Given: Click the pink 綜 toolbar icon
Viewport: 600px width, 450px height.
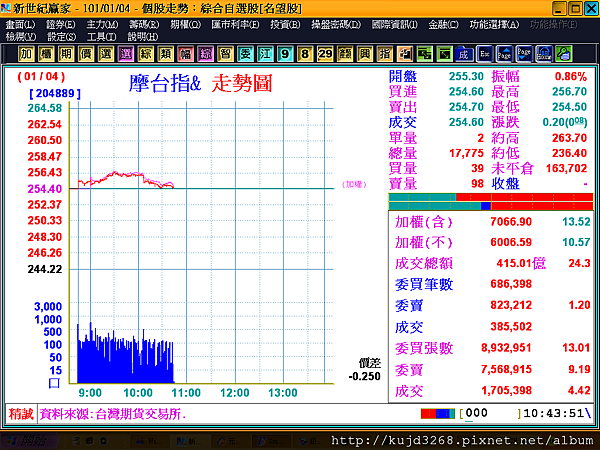Looking at the screenshot, I should (205, 54).
